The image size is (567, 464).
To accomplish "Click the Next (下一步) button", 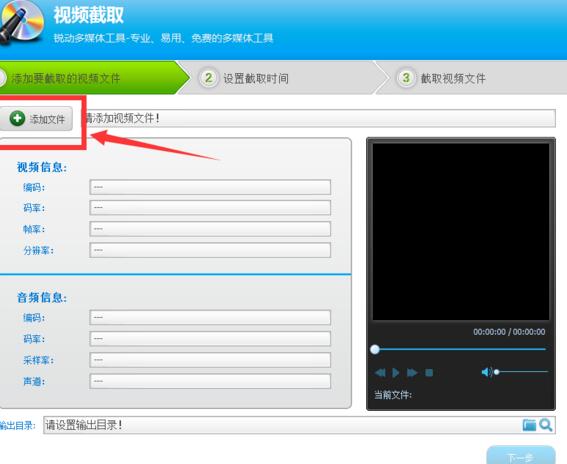I will (521, 456).
